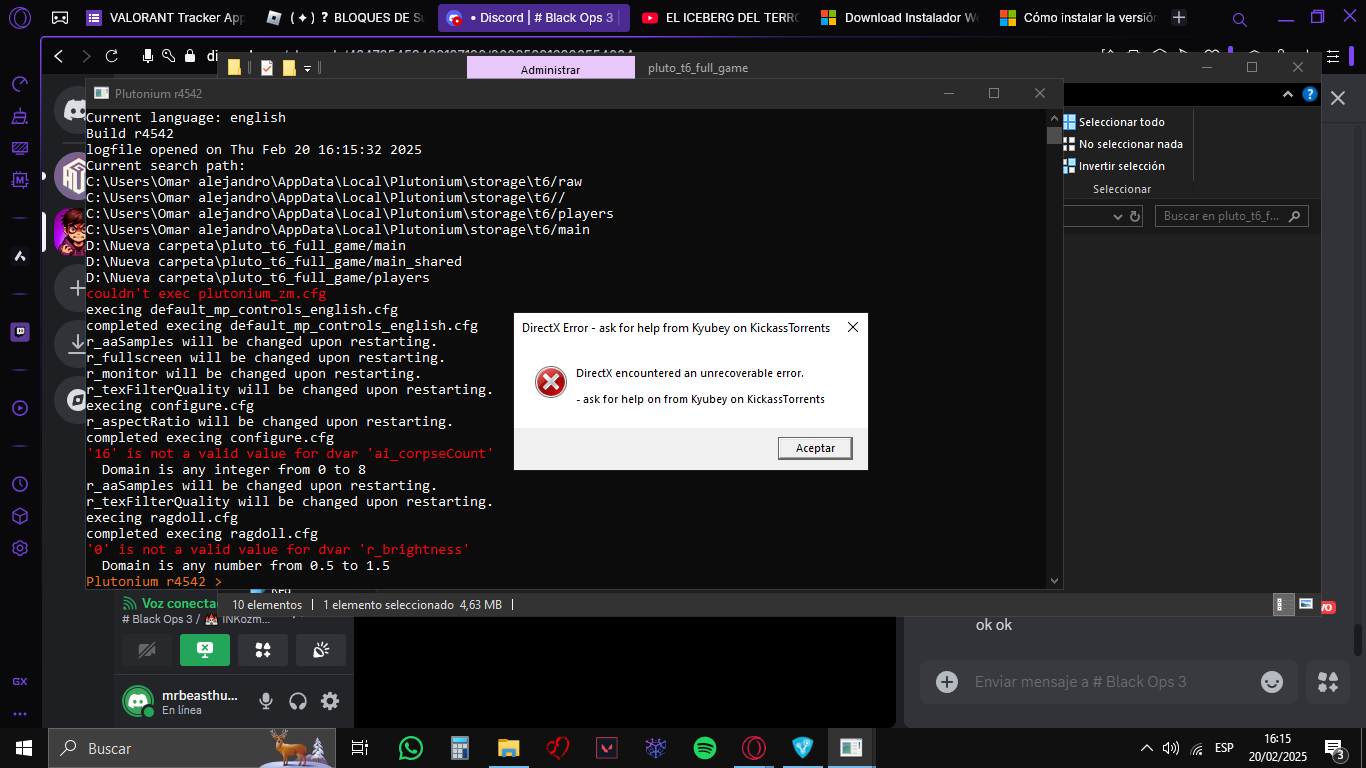This screenshot has width=1366, height=768.
Task: Click the Opera tab search magnifier icon
Action: tap(1240, 19)
